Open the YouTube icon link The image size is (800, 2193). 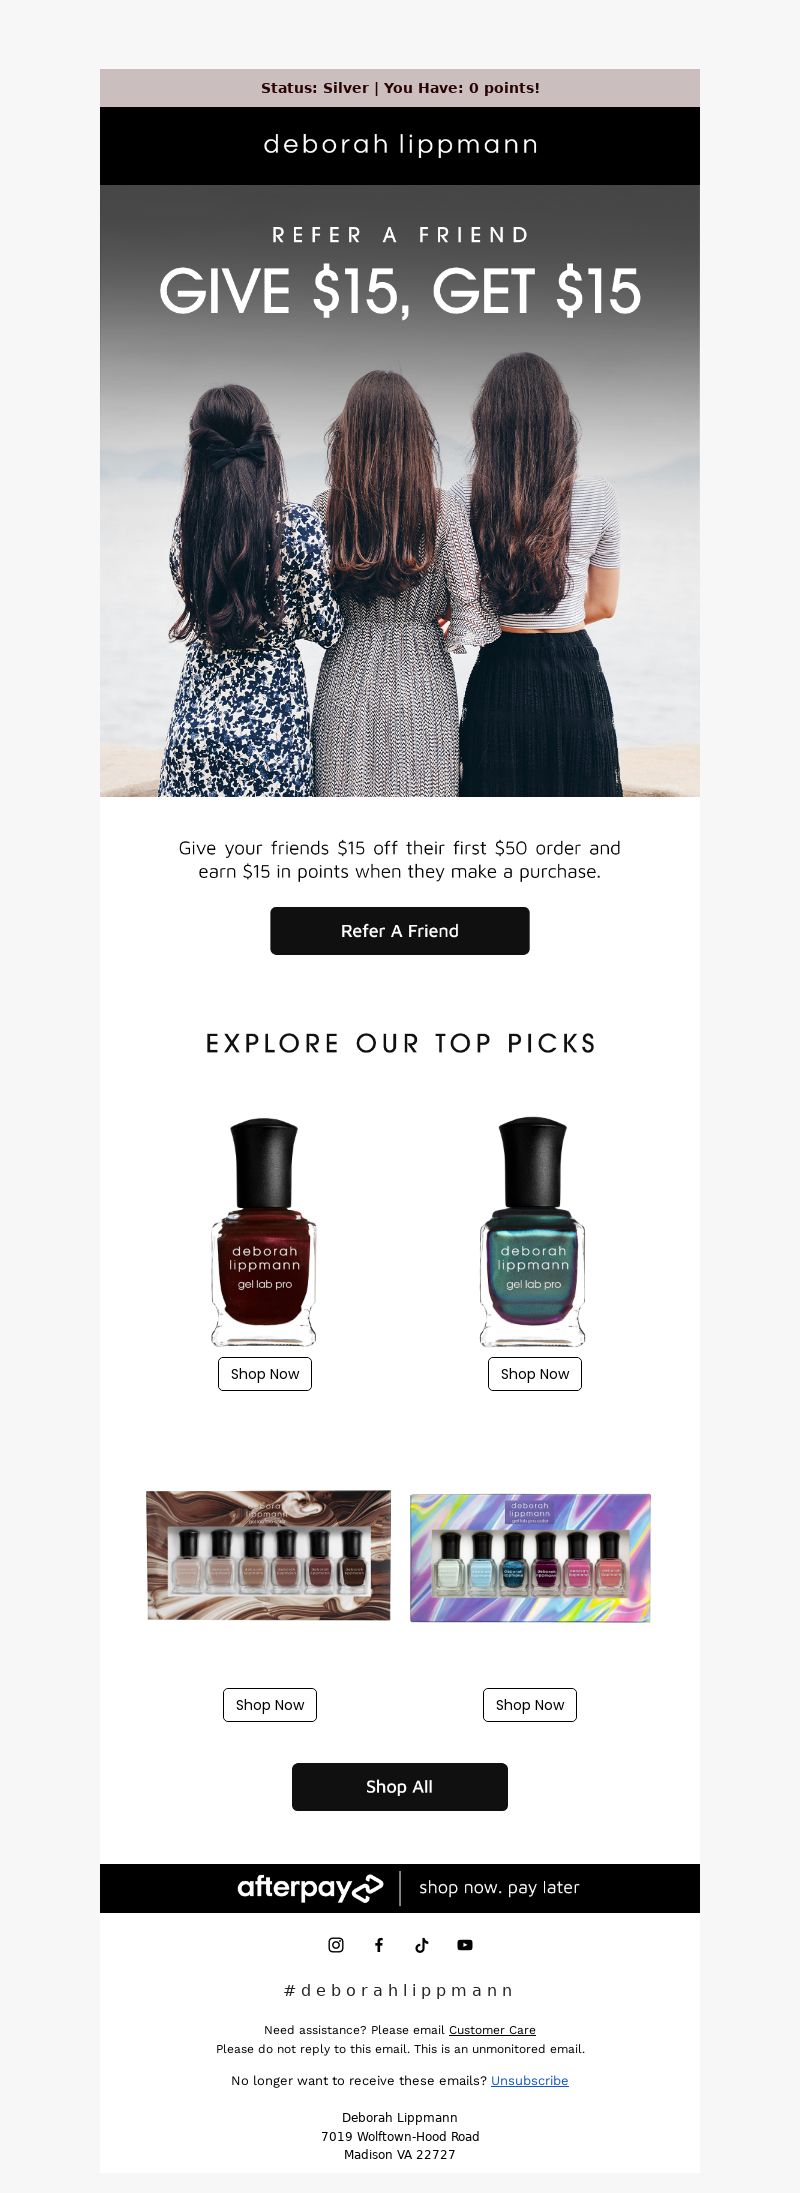[465, 1944]
